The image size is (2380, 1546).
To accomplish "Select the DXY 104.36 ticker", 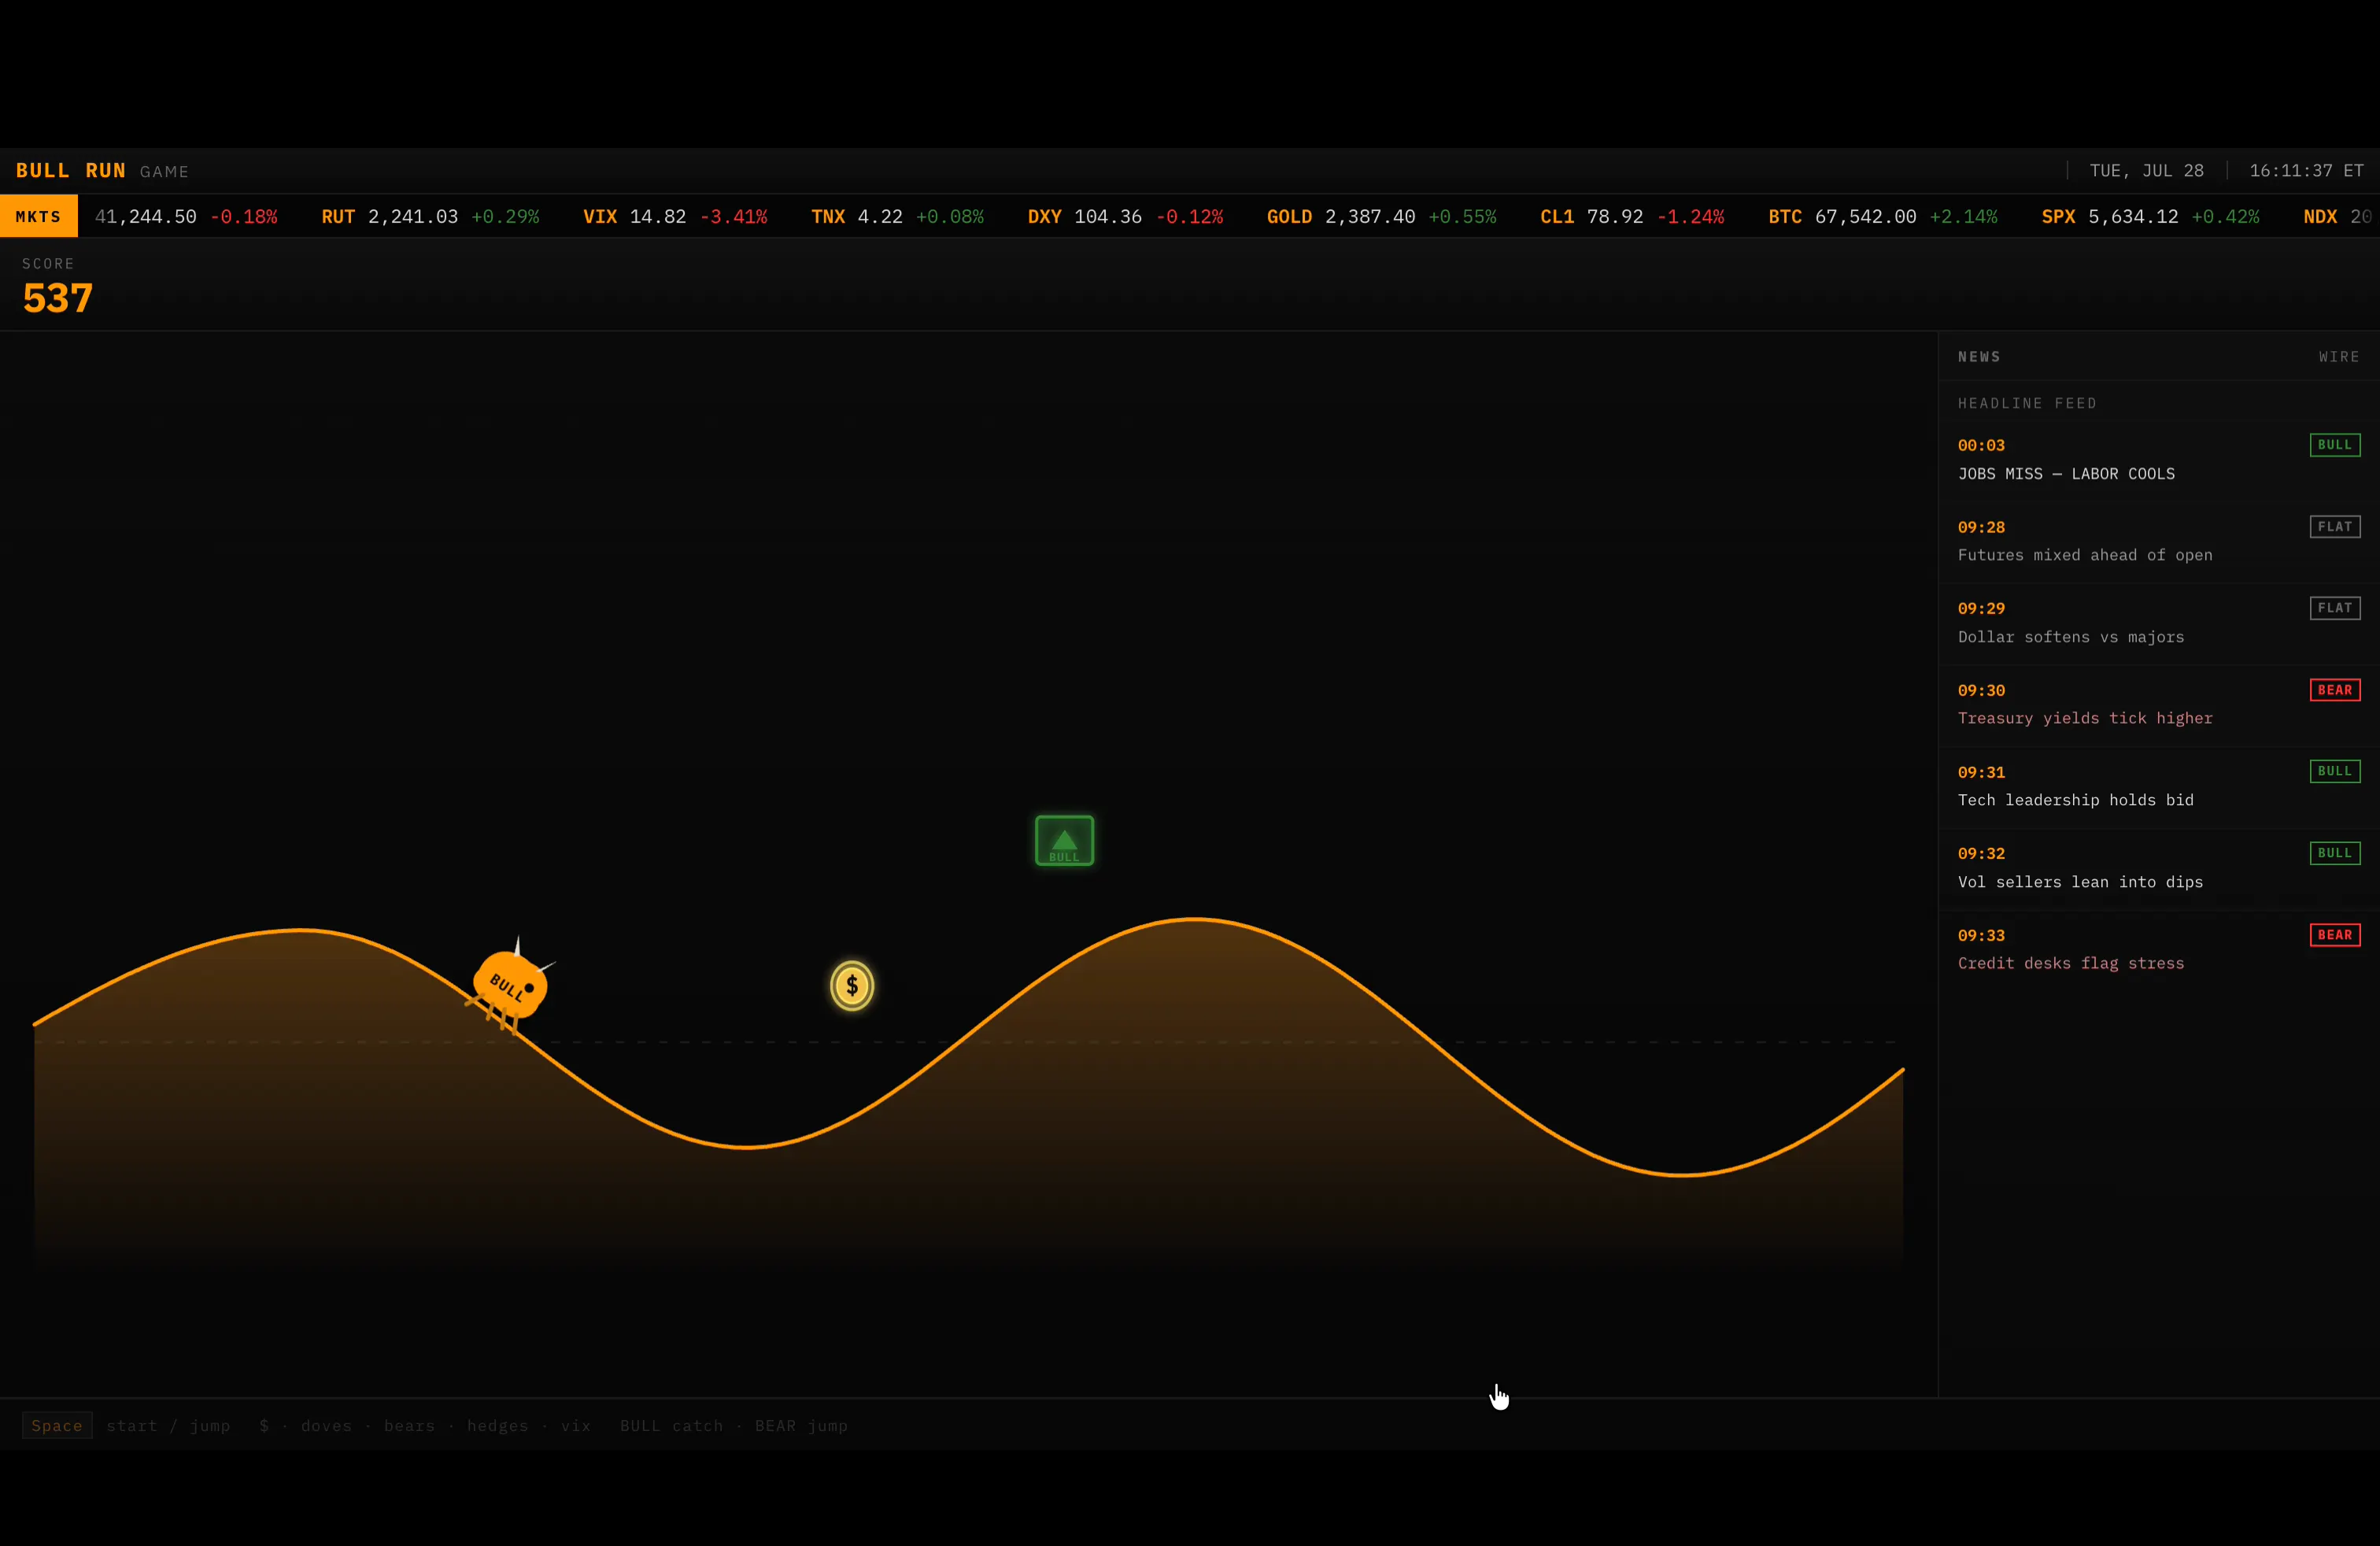I will [1125, 217].
